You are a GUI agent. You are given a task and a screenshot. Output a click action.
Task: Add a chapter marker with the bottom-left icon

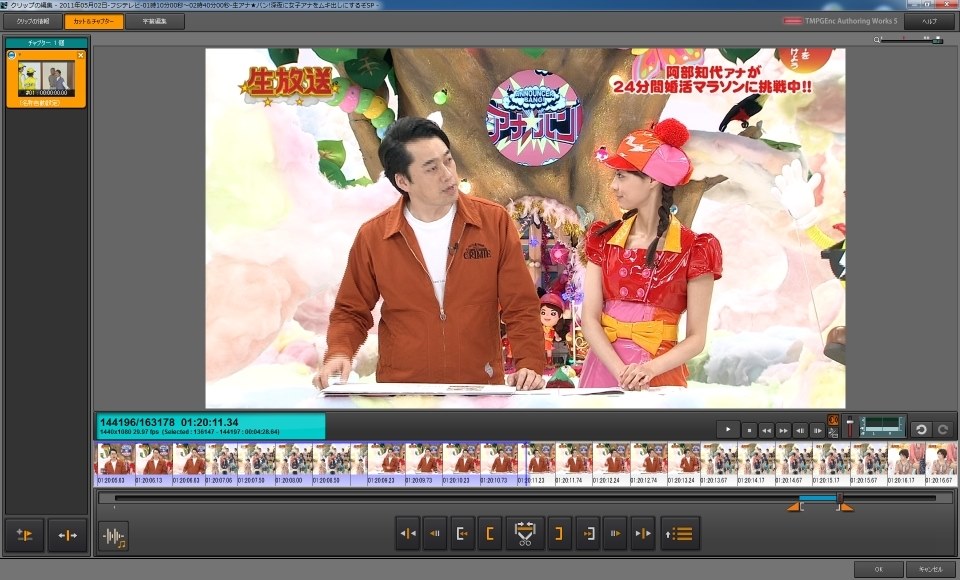click(23, 535)
